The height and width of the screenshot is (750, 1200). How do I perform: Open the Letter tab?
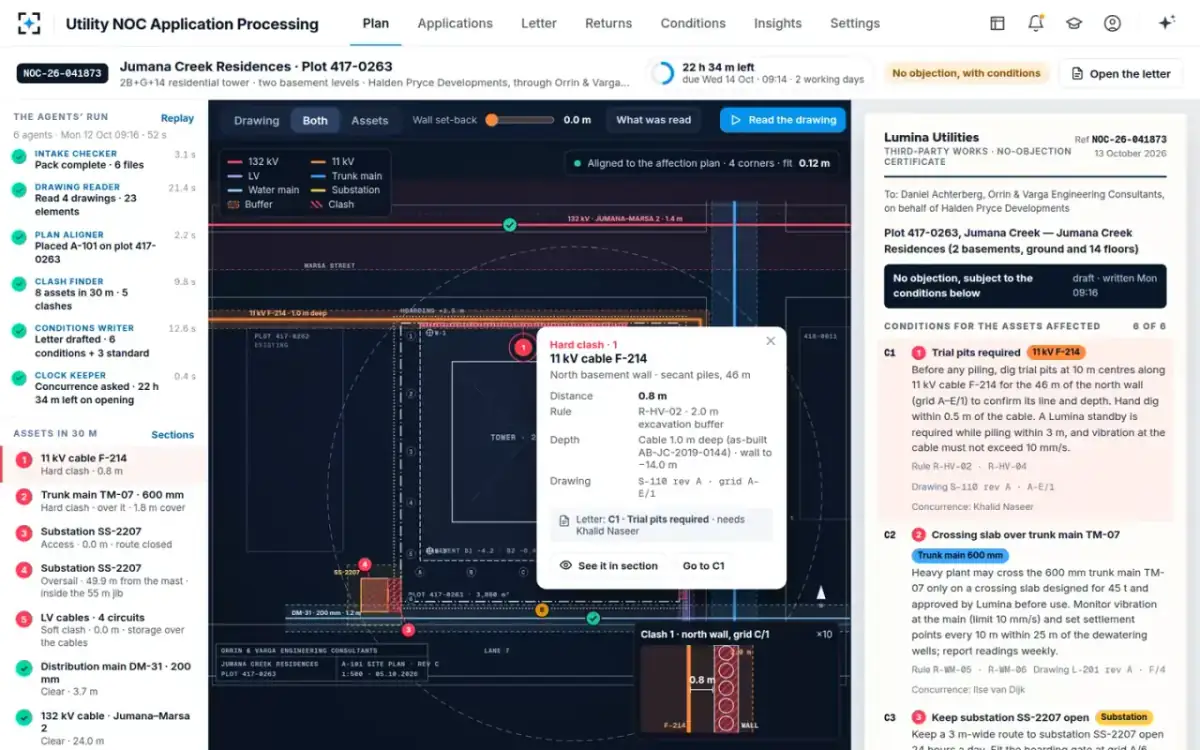coord(539,23)
